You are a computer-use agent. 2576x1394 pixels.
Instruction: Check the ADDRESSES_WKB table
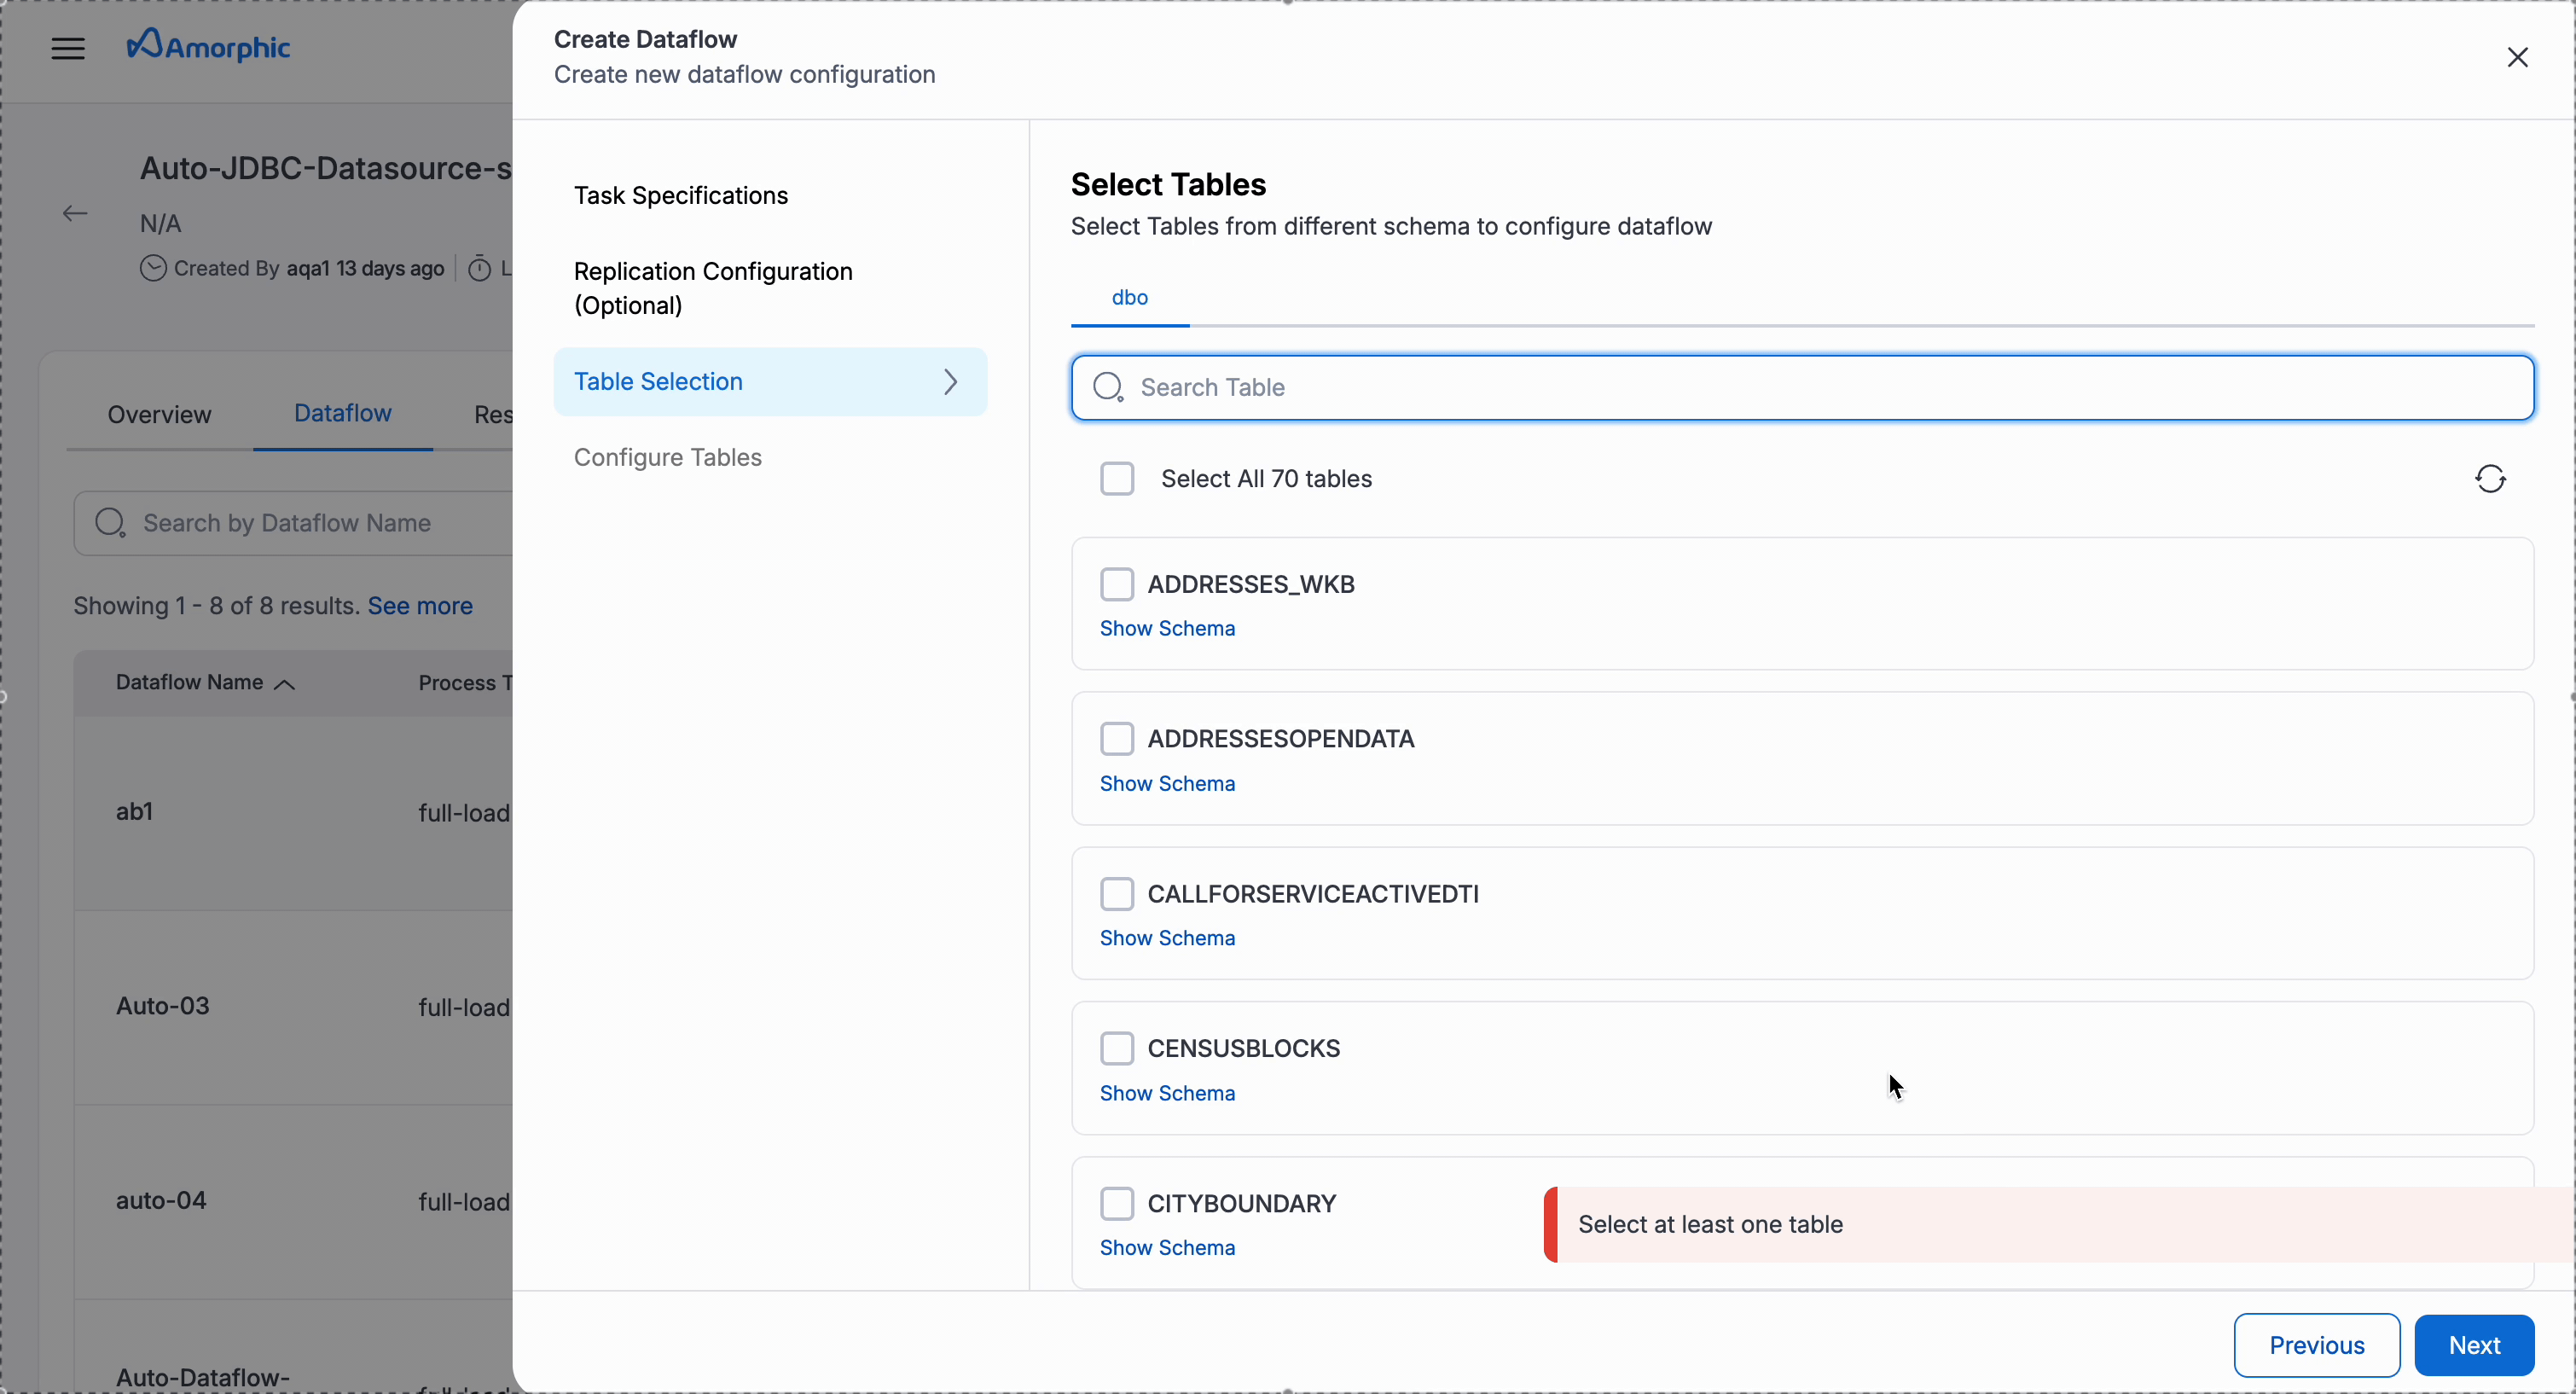tap(1117, 584)
